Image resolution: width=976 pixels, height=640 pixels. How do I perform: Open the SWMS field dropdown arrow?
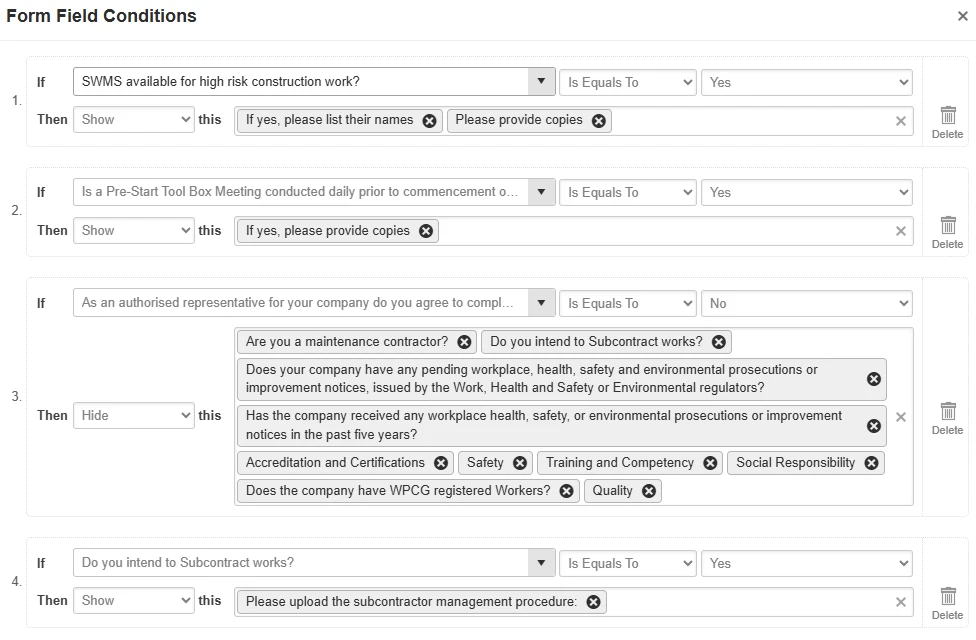(542, 82)
